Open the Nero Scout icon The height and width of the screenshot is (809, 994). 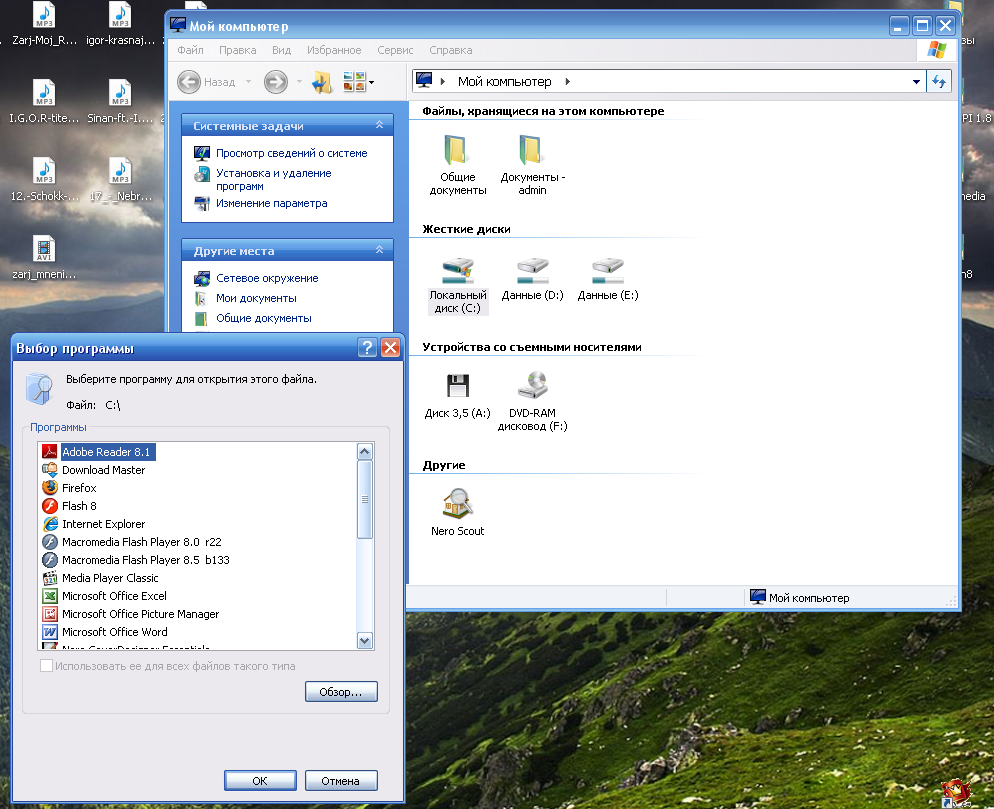tap(457, 503)
